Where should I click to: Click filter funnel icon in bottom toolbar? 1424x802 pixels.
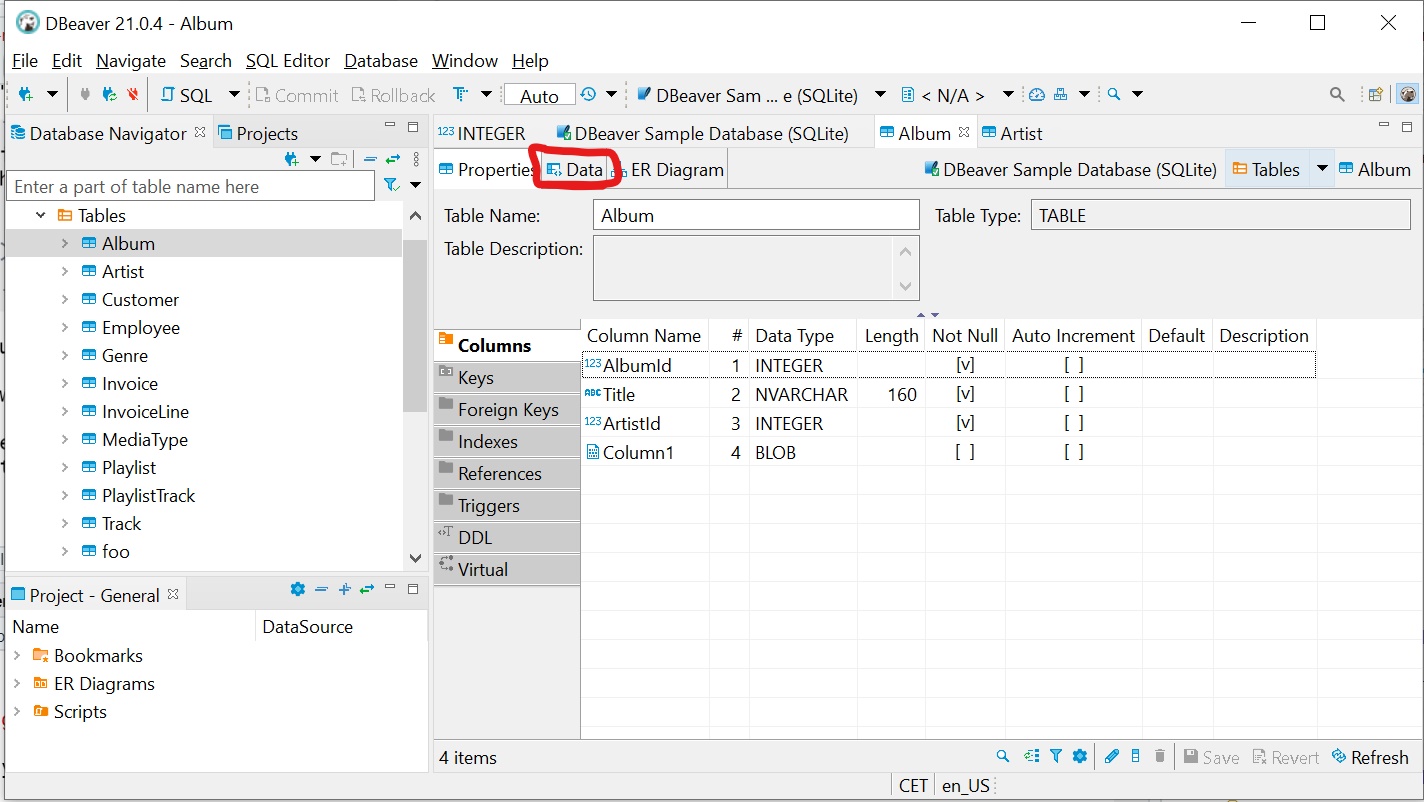tap(1056, 757)
